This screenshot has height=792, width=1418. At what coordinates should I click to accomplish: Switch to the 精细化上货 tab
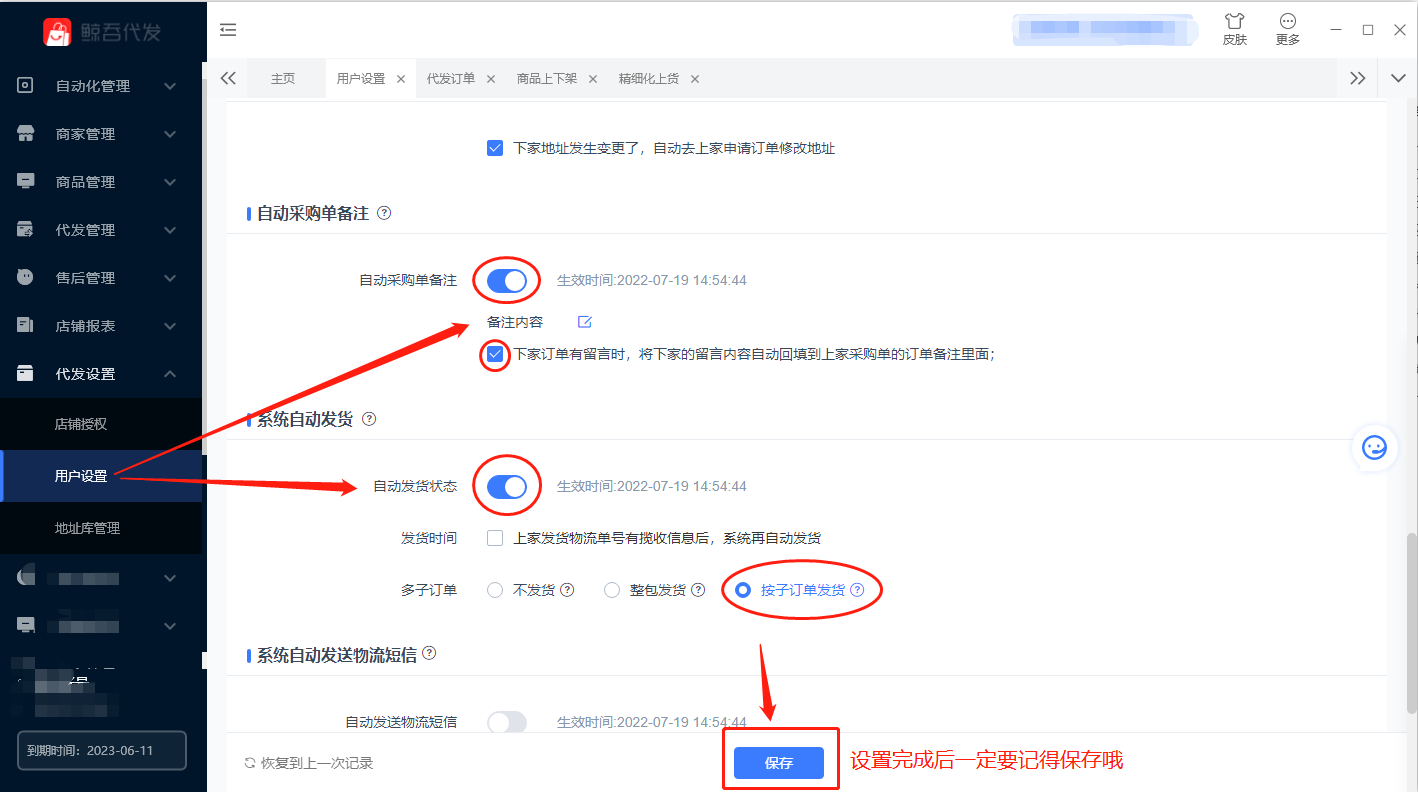(x=649, y=79)
